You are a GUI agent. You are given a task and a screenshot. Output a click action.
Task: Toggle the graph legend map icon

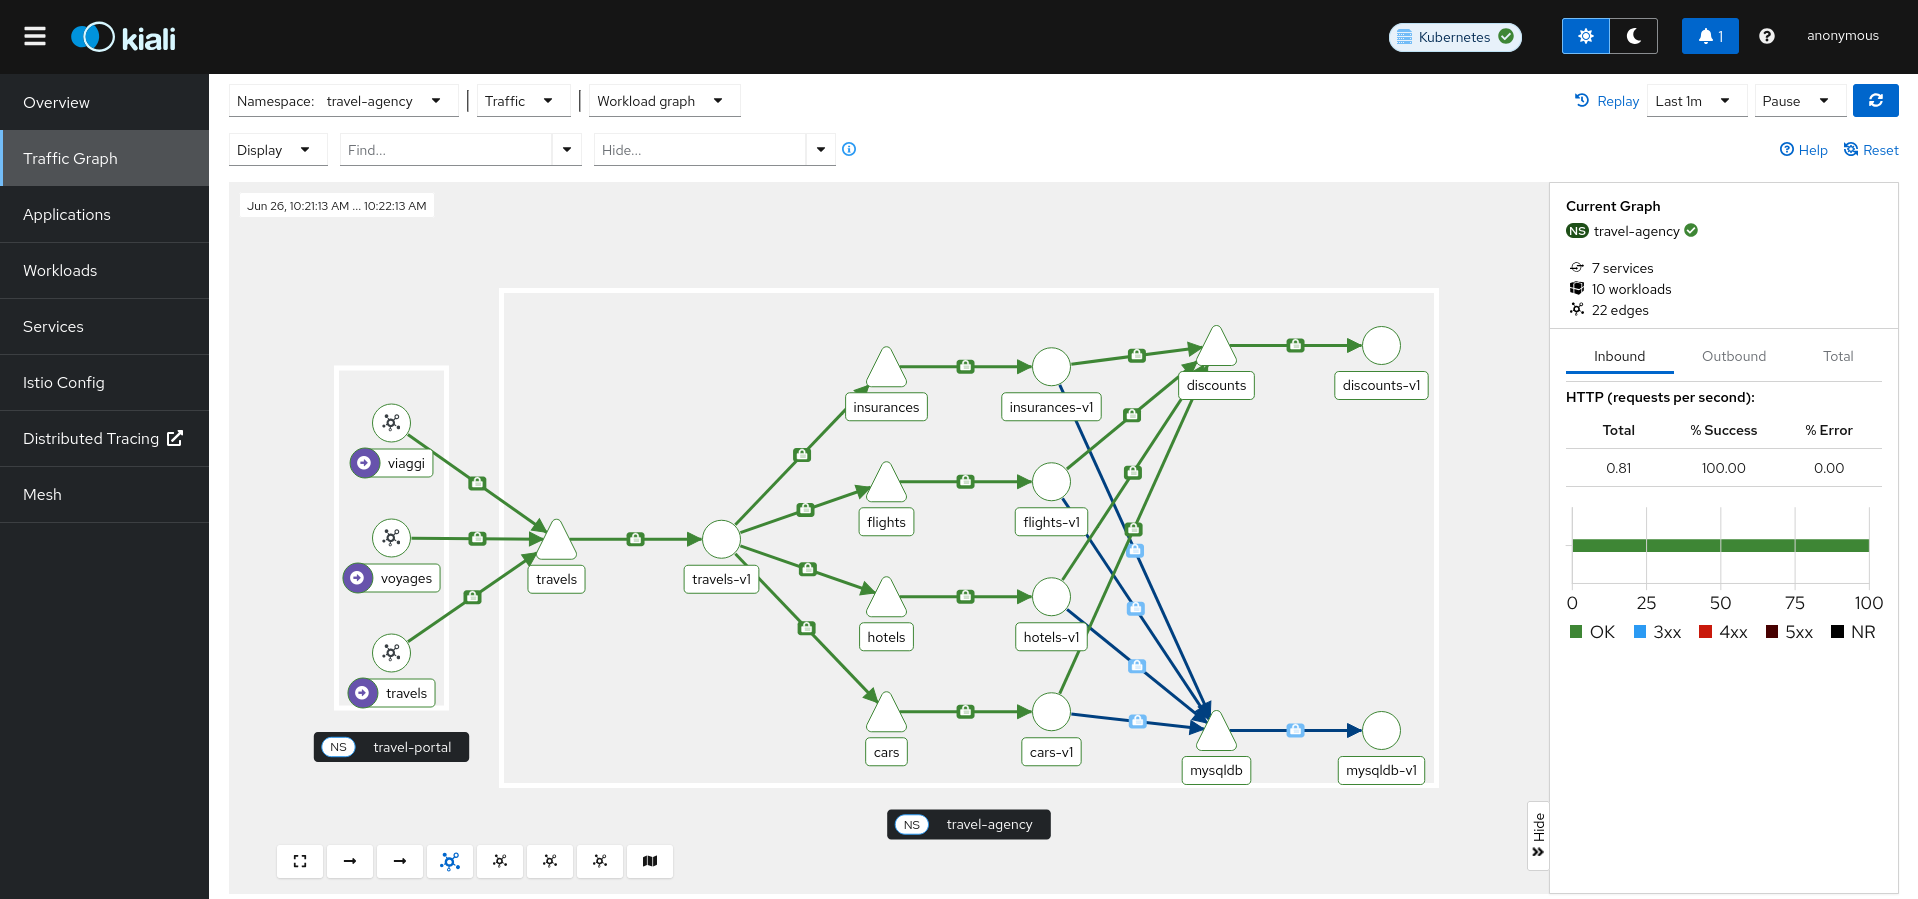click(650, 861)
